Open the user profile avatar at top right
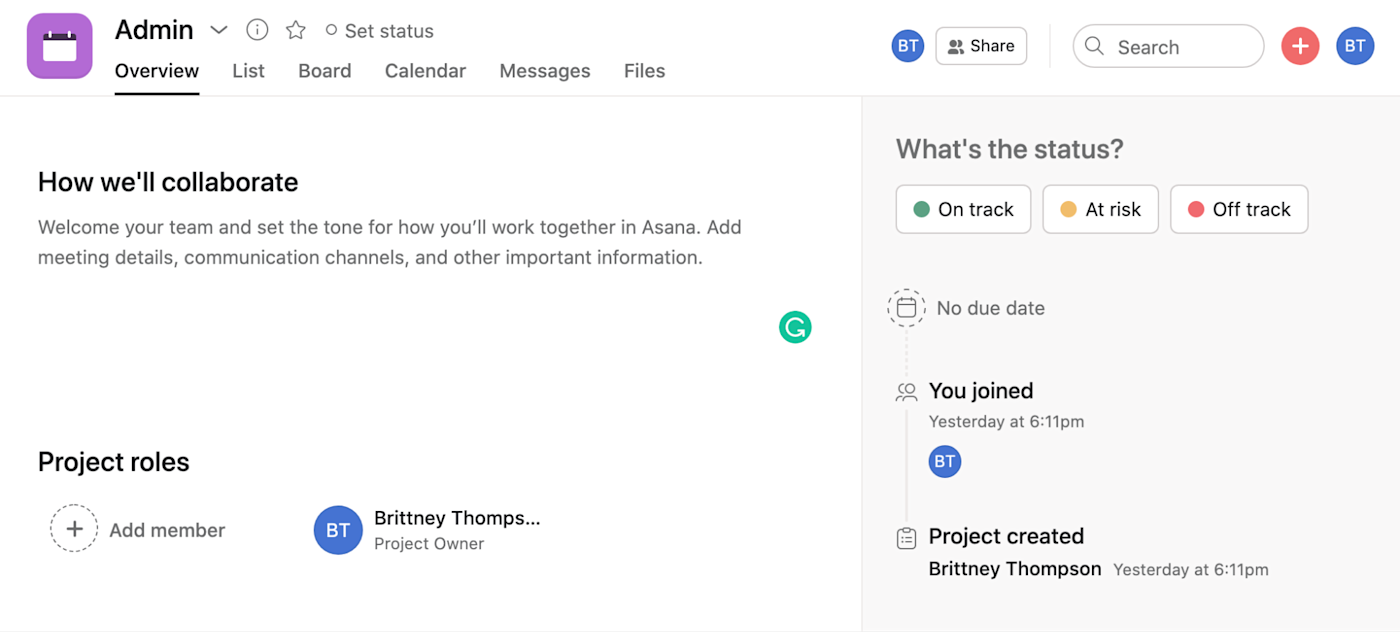 pos(1355,46)
